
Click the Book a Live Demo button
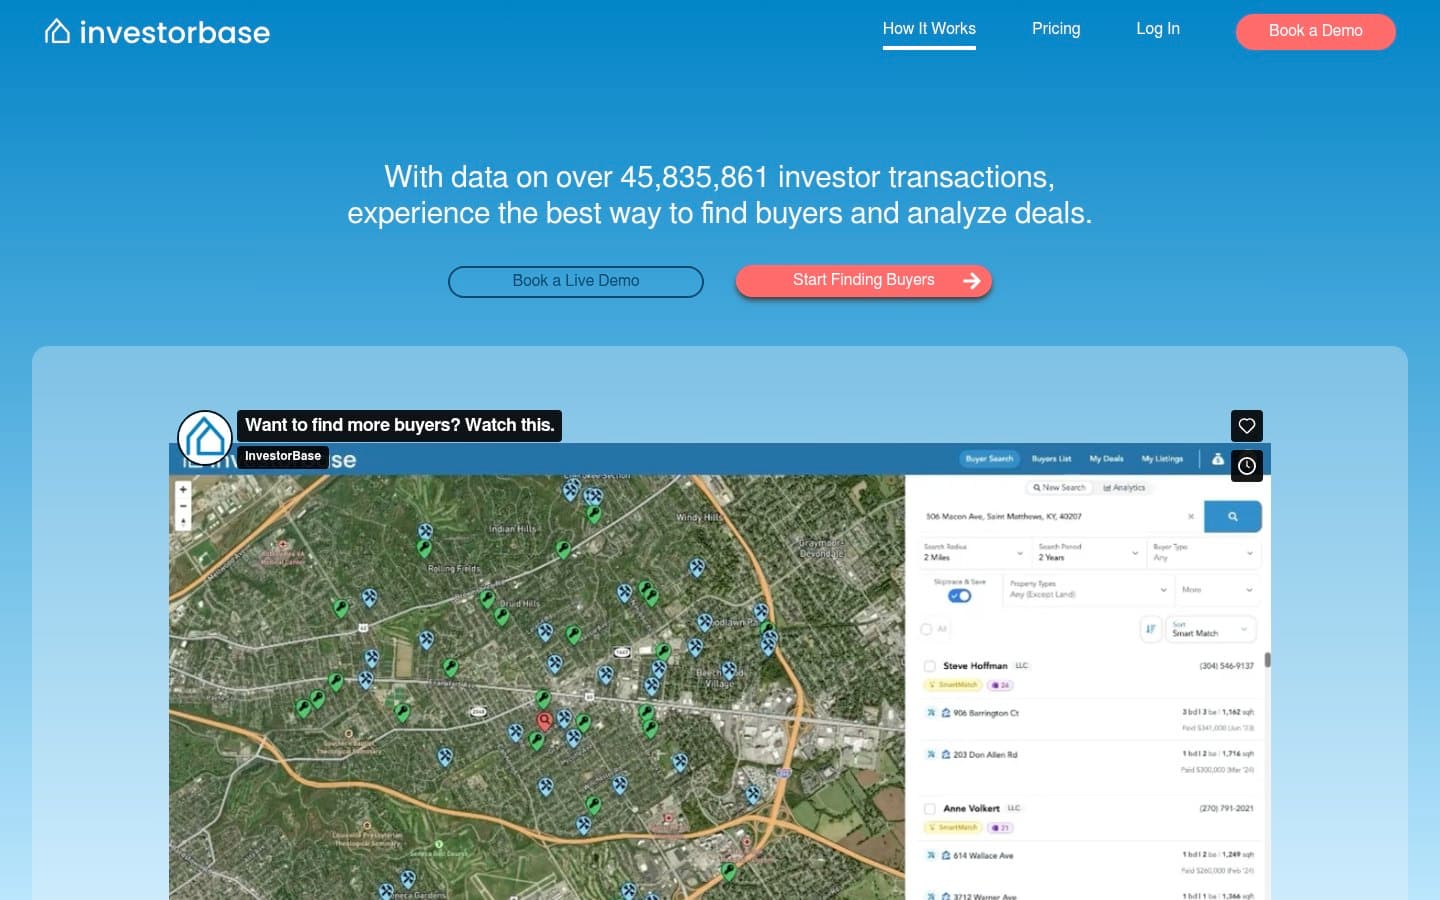tap(576, 281)
